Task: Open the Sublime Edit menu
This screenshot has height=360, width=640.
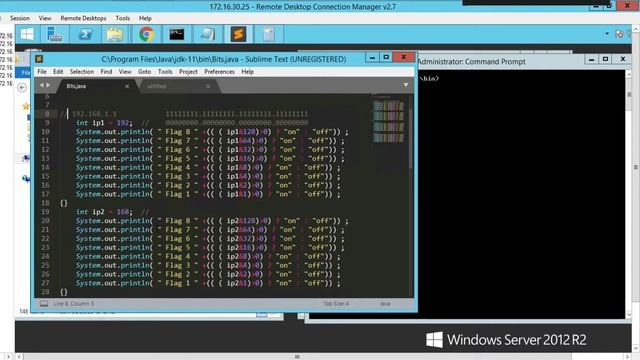Action: pyautogui.click(x=58, y=71)
